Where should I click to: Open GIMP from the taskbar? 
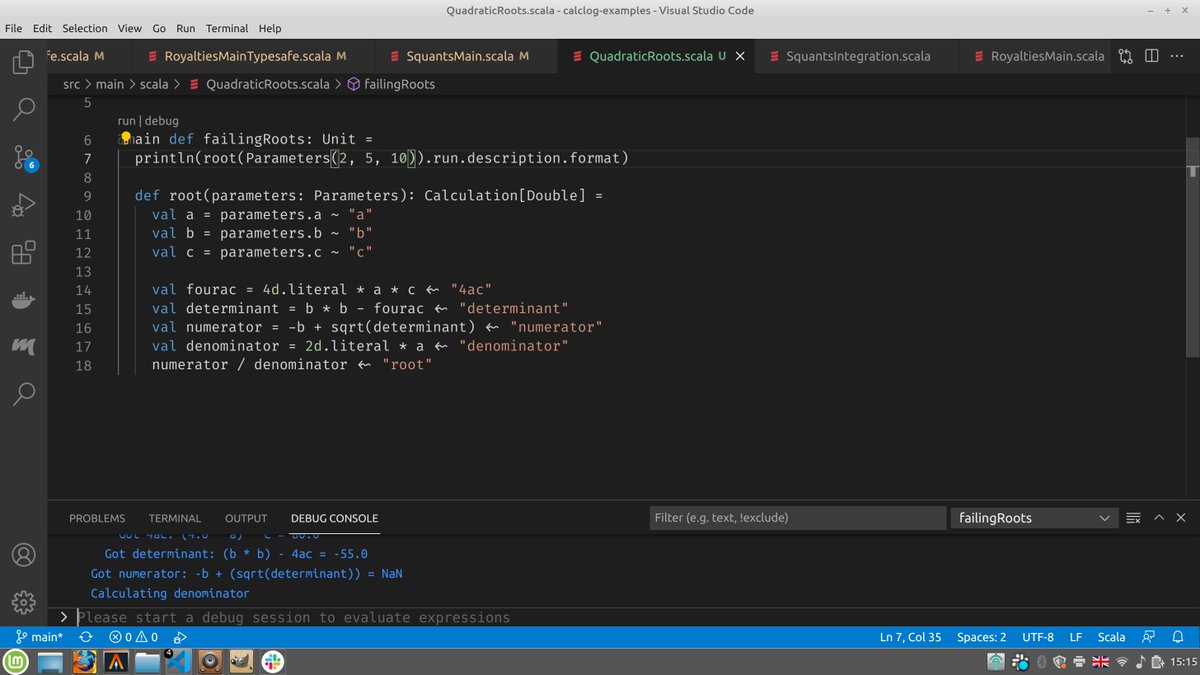pyautogui.click(x=241, y=661)
